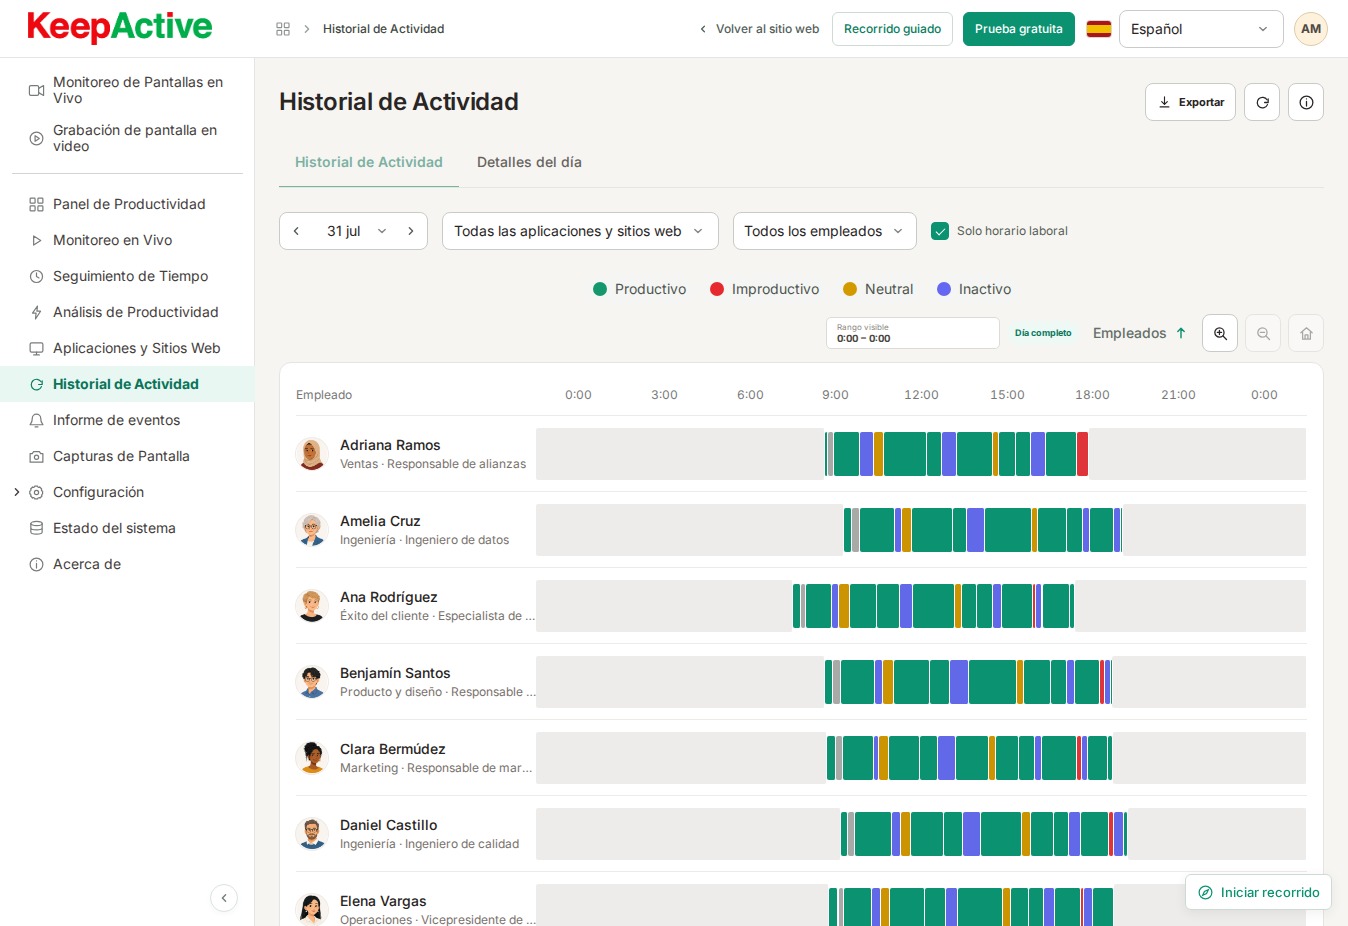
Task: Click the Exportar button
Action: 1191,102
